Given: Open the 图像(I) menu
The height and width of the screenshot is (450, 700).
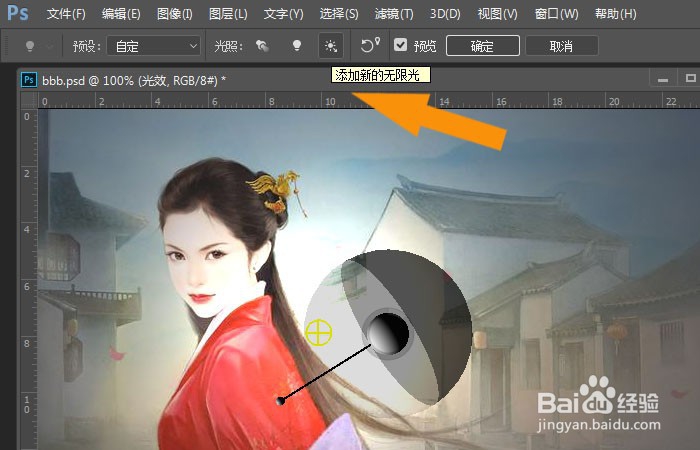Looking at the screenshot, I should click(175, 14).
